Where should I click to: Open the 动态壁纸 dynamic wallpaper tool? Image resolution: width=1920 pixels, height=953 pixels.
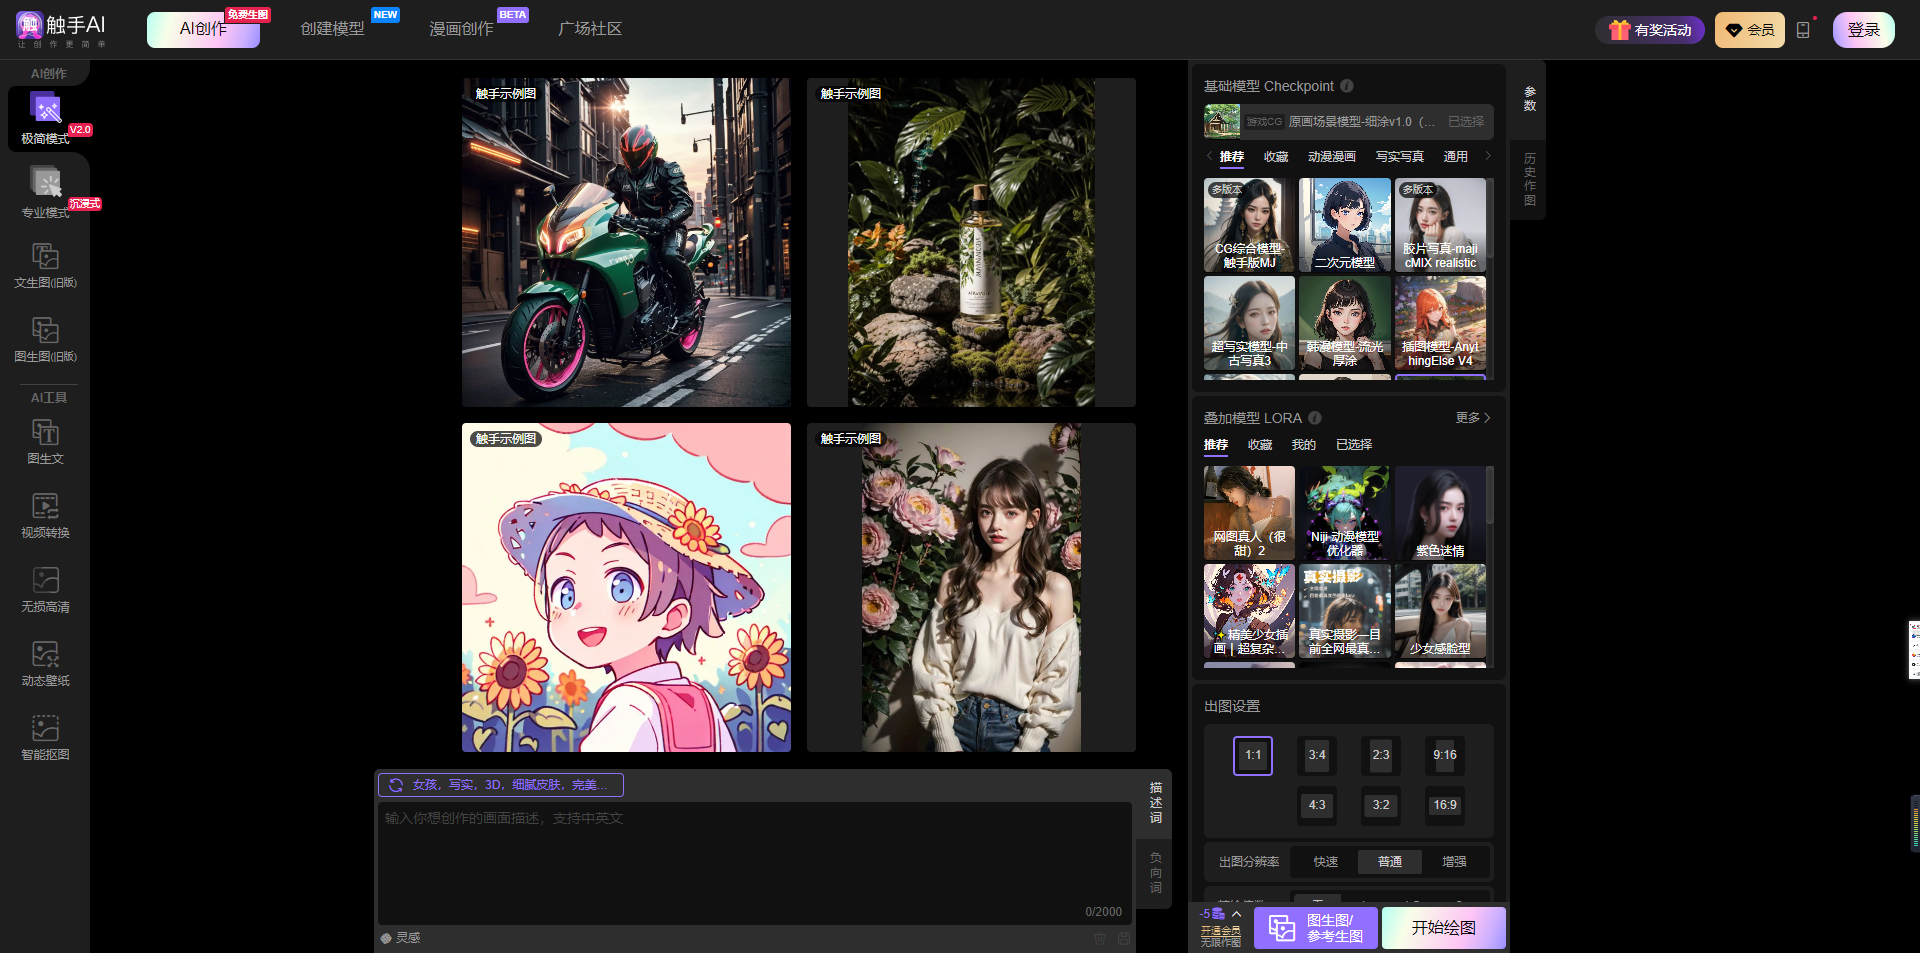coord(46,663)
